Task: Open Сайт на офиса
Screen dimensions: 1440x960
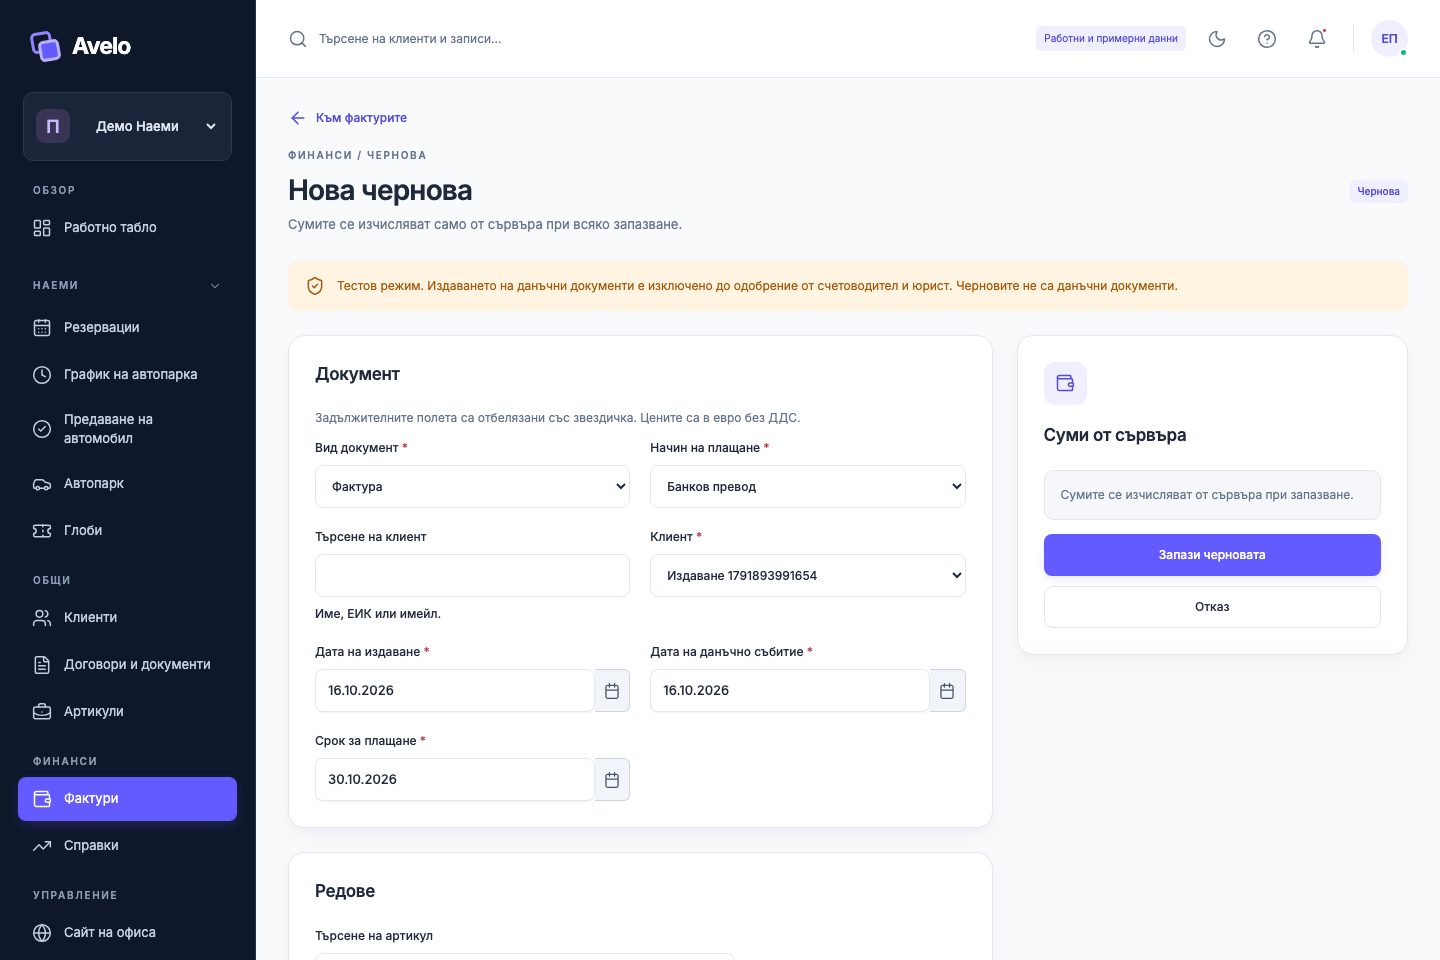Action: (127, 933)
